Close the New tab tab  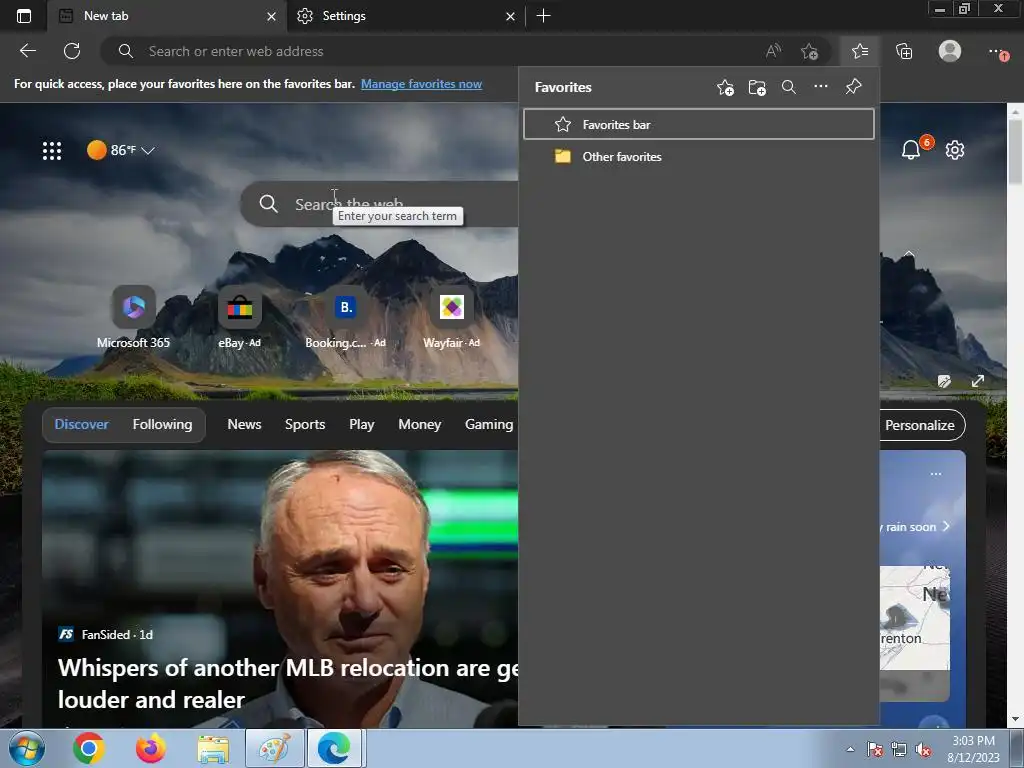(x=271, y=16)
